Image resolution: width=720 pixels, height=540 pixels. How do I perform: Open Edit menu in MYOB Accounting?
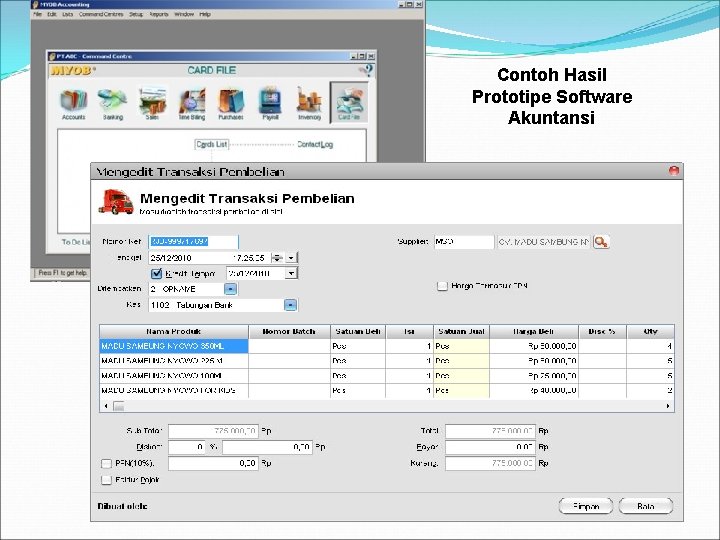click(52, 14)
